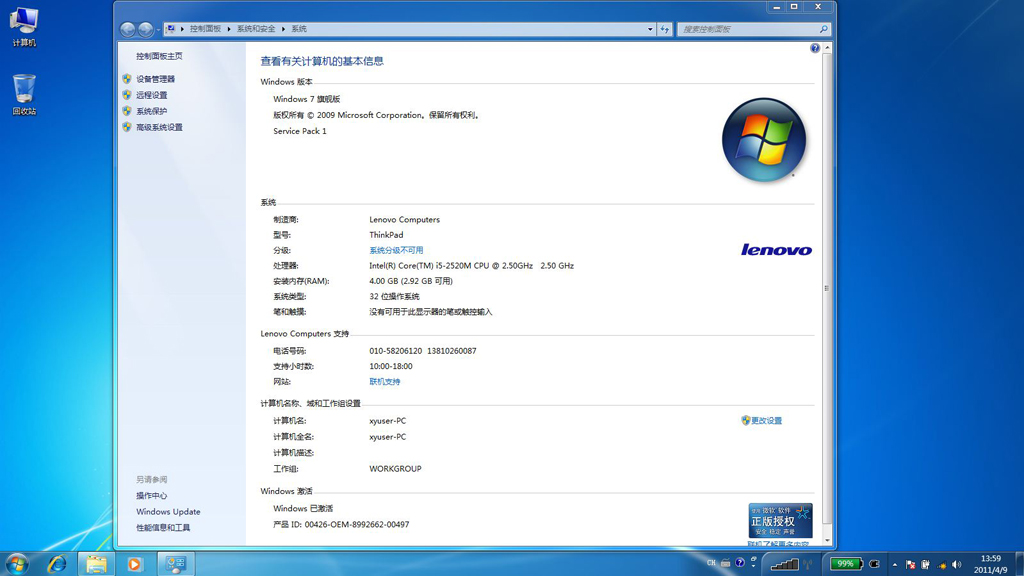This screenshot has height=576, width=1024.
Task: Open 操作中心 link
Action: point(152,496)
